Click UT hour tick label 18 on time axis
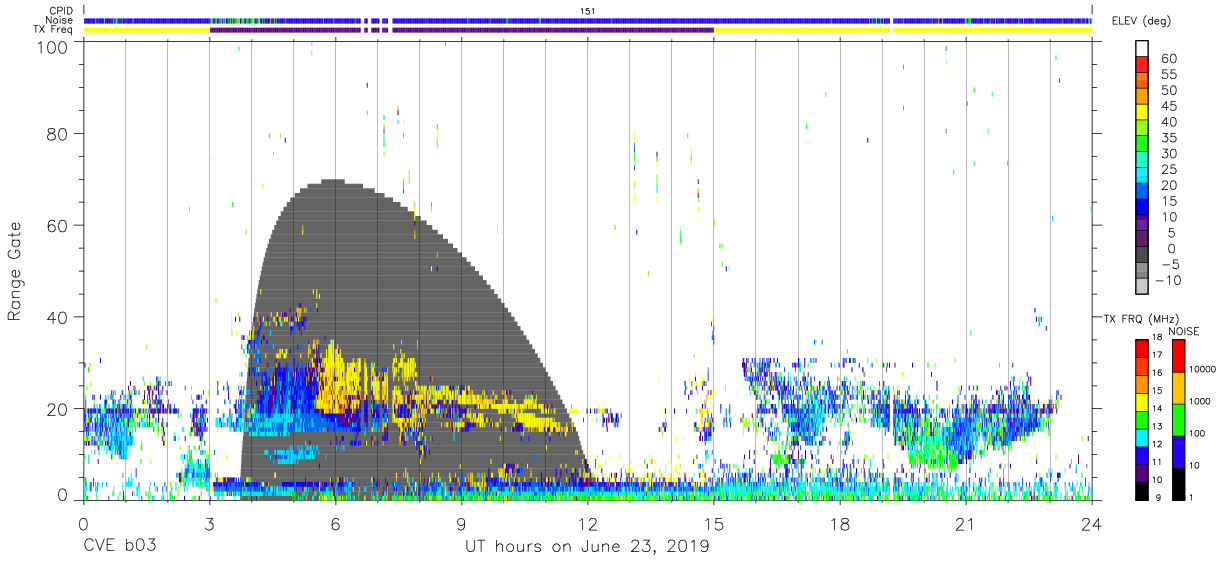Image resolution: width=1228 pixels, height=567 pixels. click(x=839, y=524)
